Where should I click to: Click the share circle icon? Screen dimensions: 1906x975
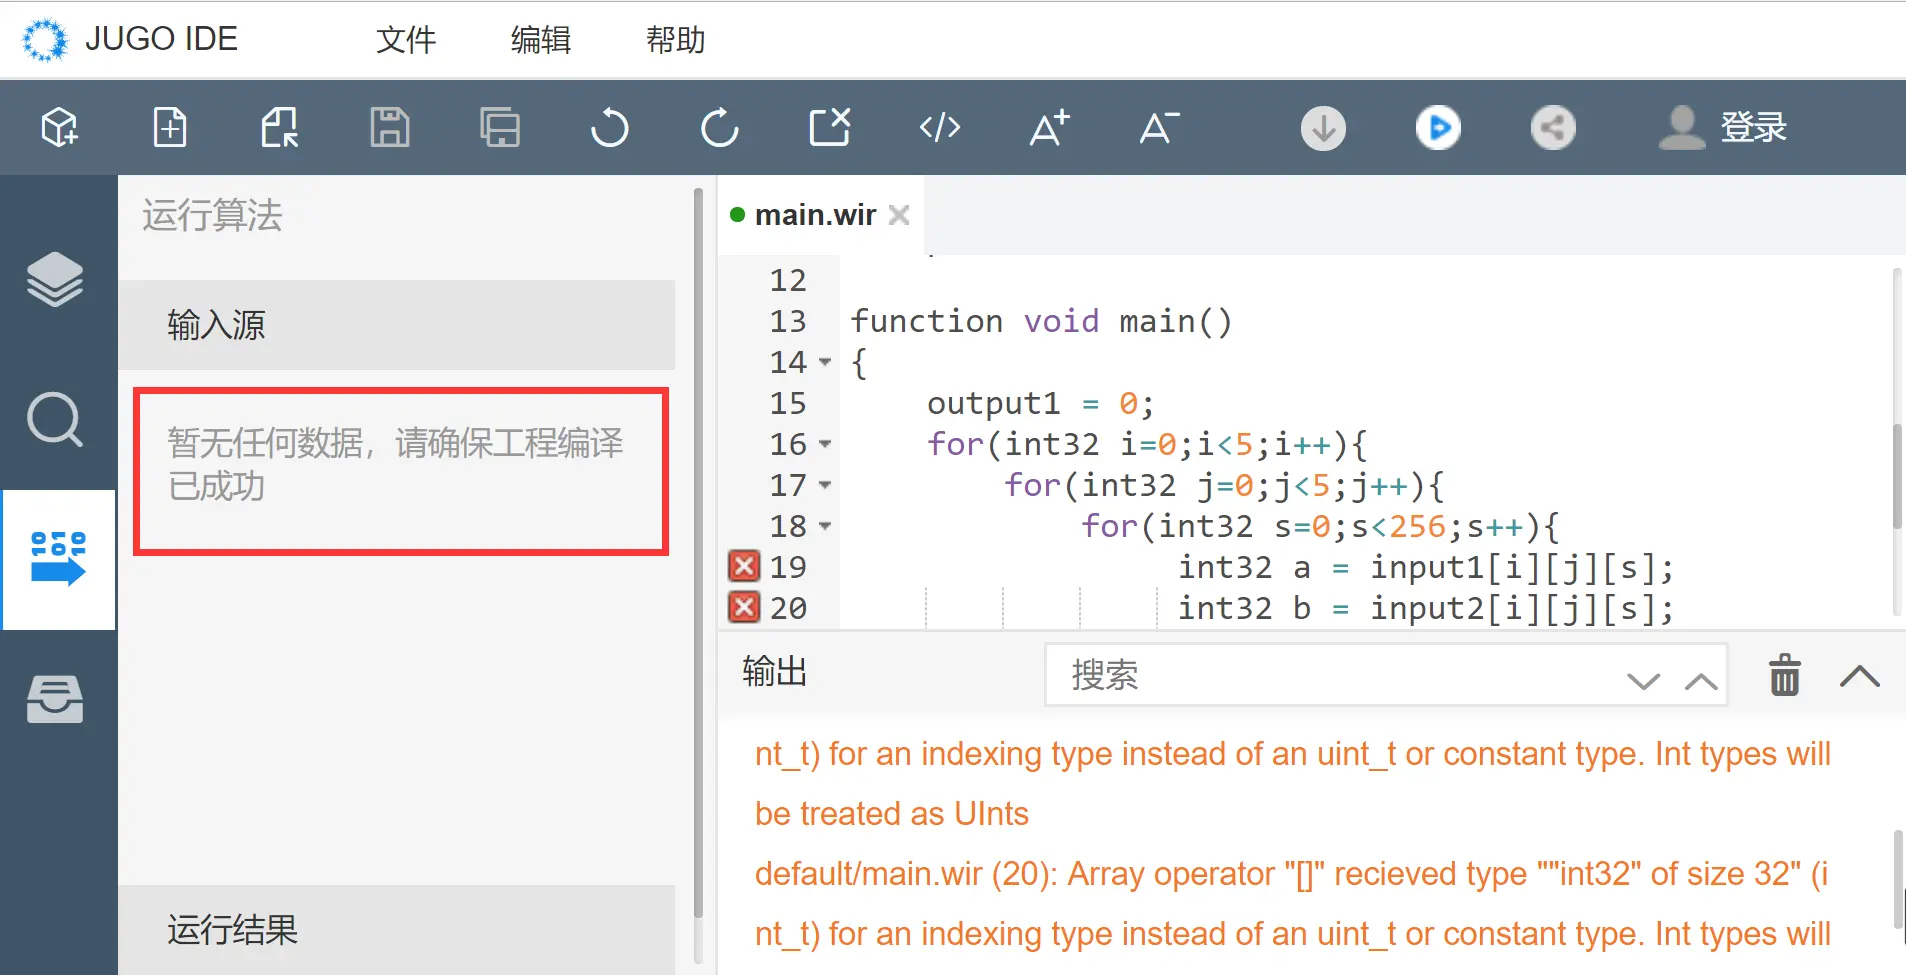click(x=1553, y=128)
